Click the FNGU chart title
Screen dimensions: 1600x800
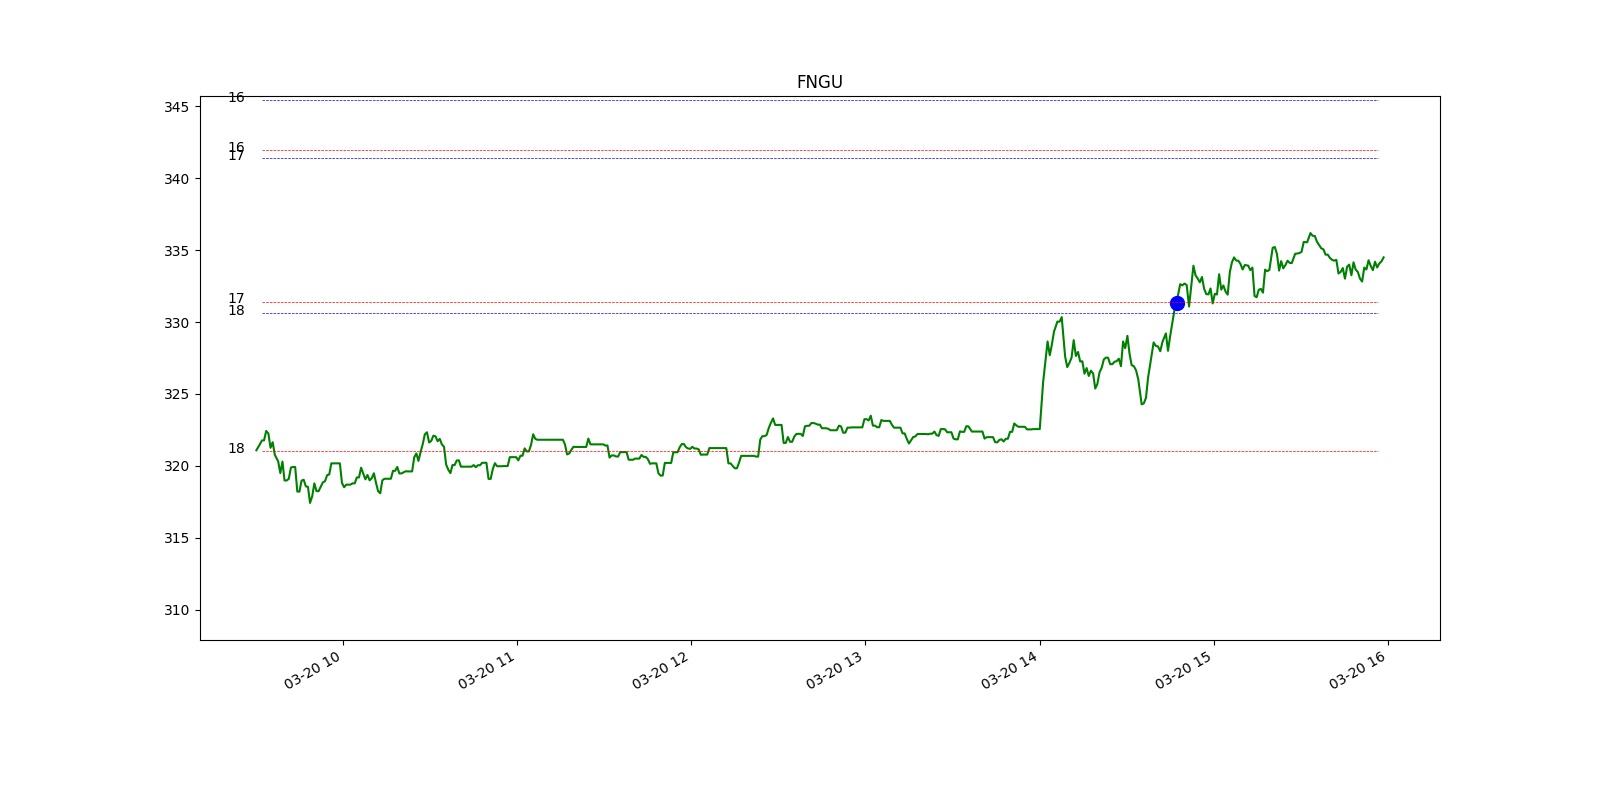pos(819,82)
